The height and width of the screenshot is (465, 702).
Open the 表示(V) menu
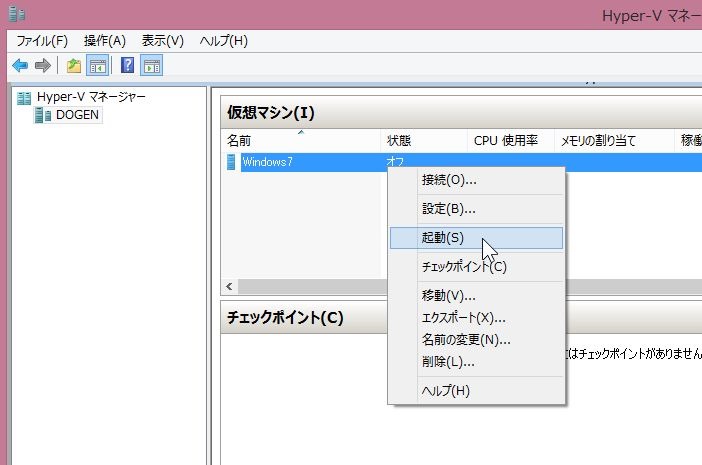tap(163, 41)
